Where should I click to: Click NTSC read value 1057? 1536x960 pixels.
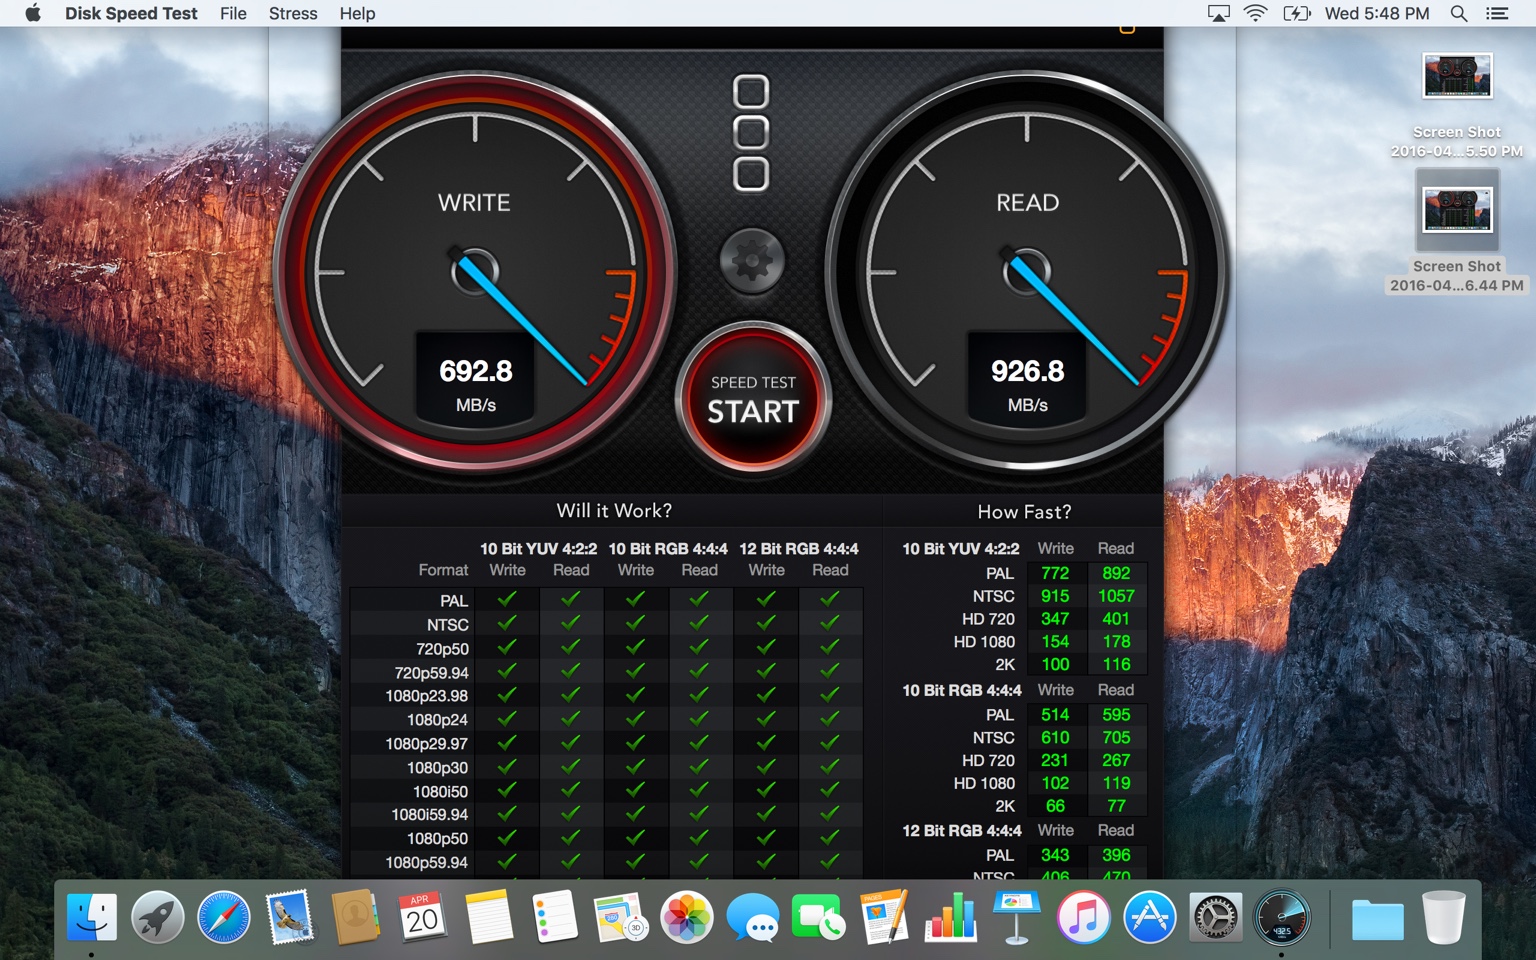tap(1116, 596)
